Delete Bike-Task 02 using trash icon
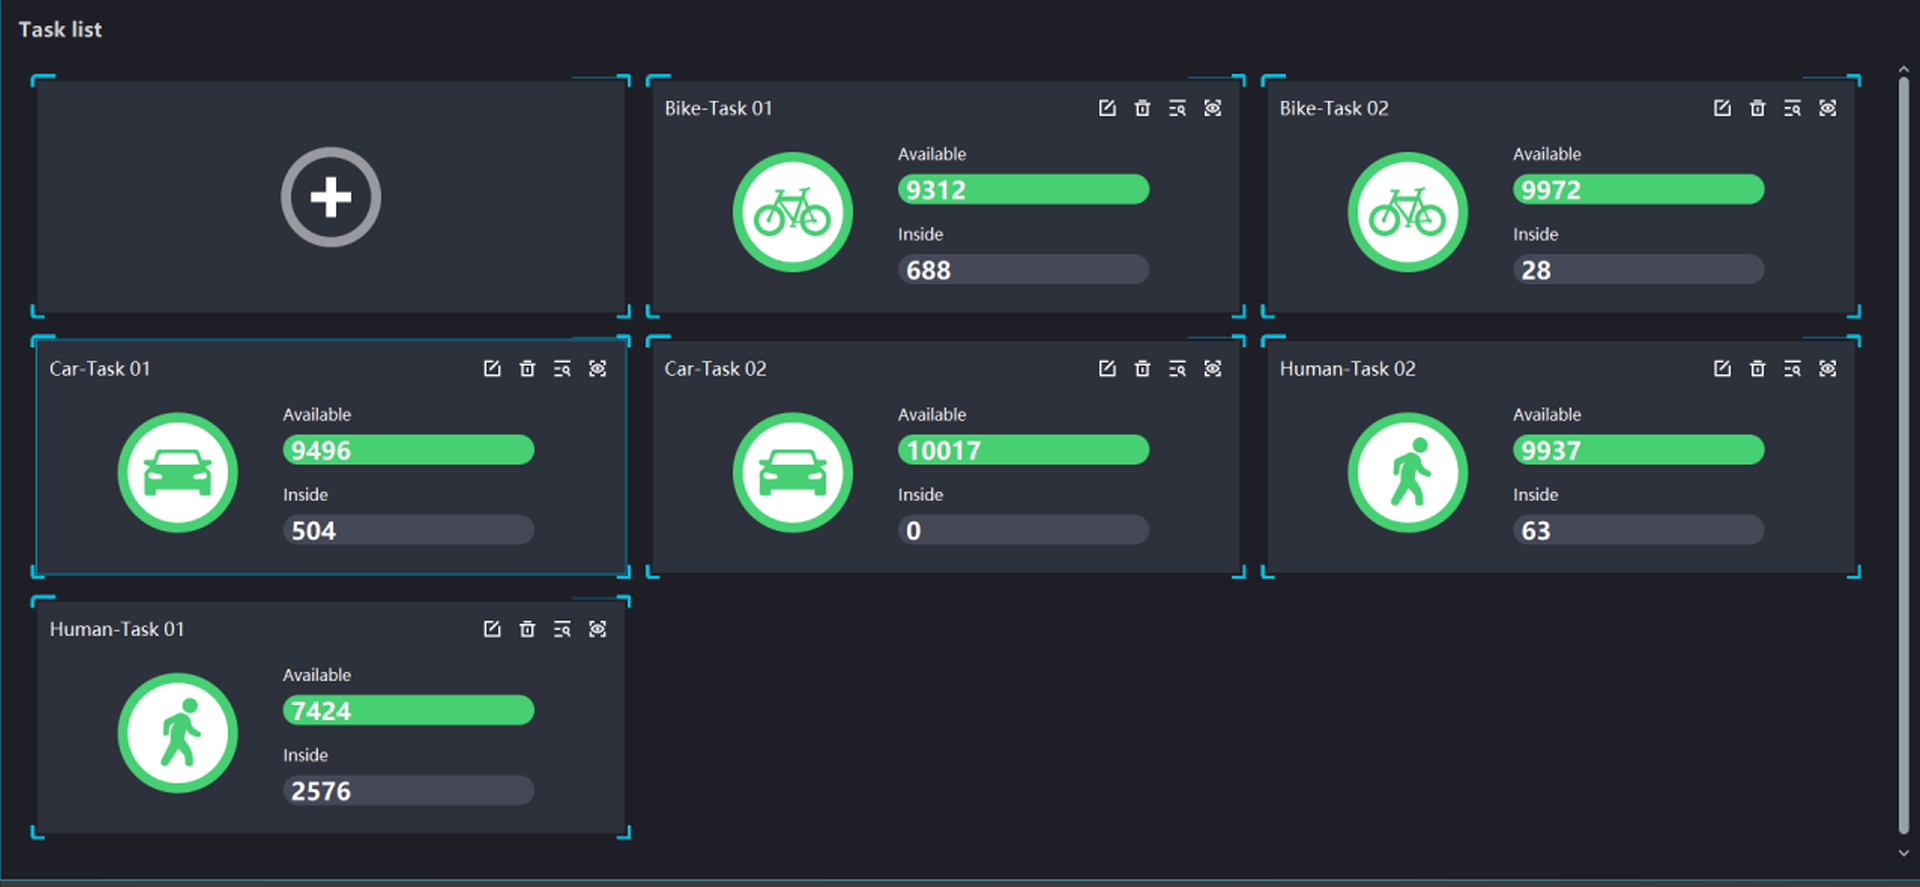This screenshot has height=887, width=1920. (x=1757, y=108)
